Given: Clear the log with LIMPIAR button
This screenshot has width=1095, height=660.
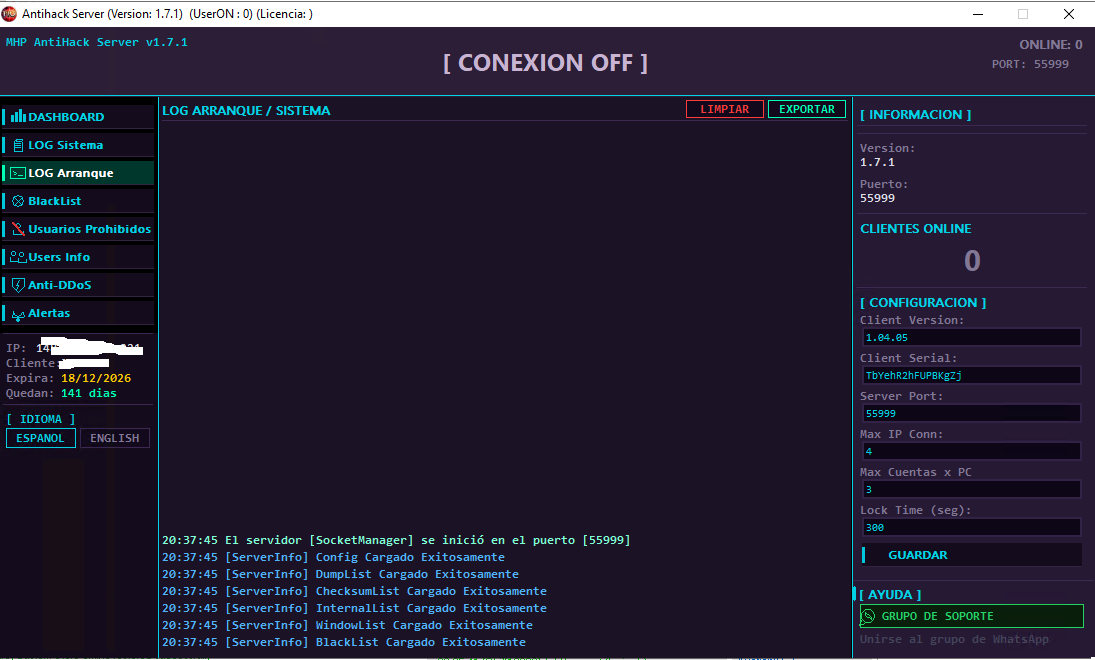Looking at the screenshot, I should (x=725, y=109).
